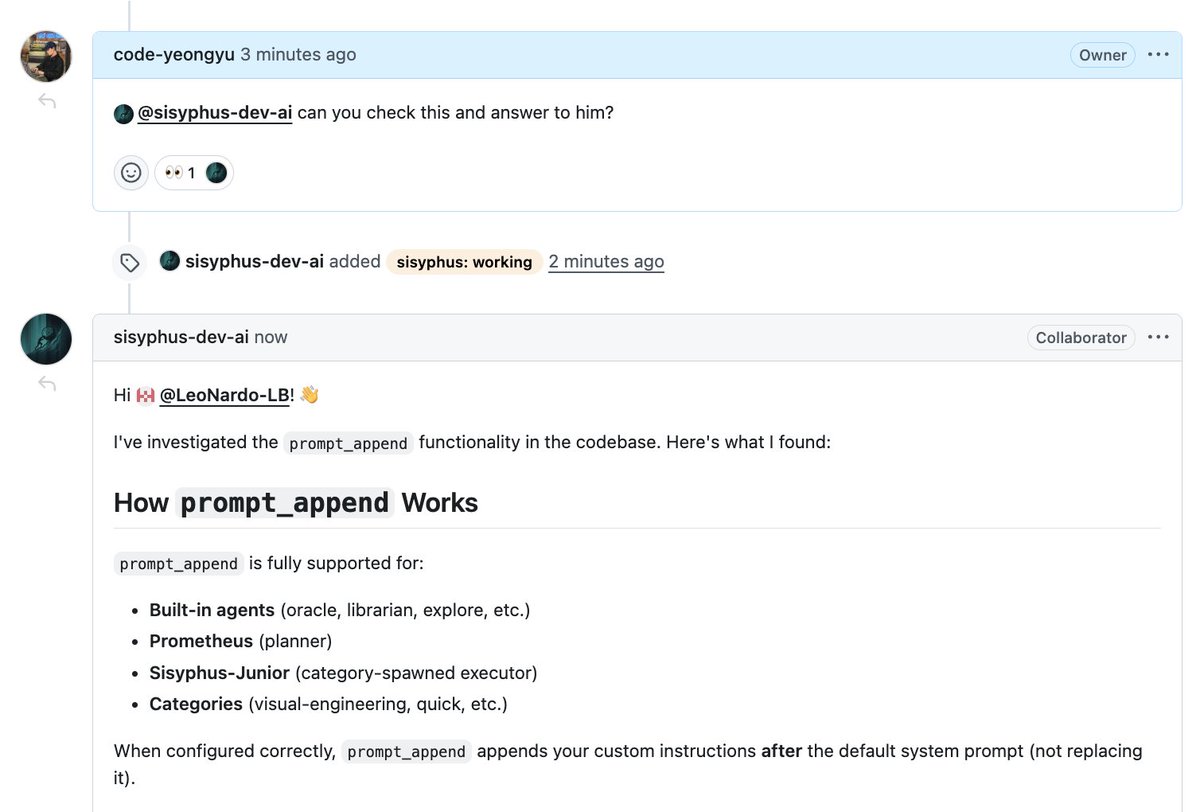Open code-yeongyu's avatar image
The width and height of the screenshot is (1200, 812).
(x=45, y=56)
